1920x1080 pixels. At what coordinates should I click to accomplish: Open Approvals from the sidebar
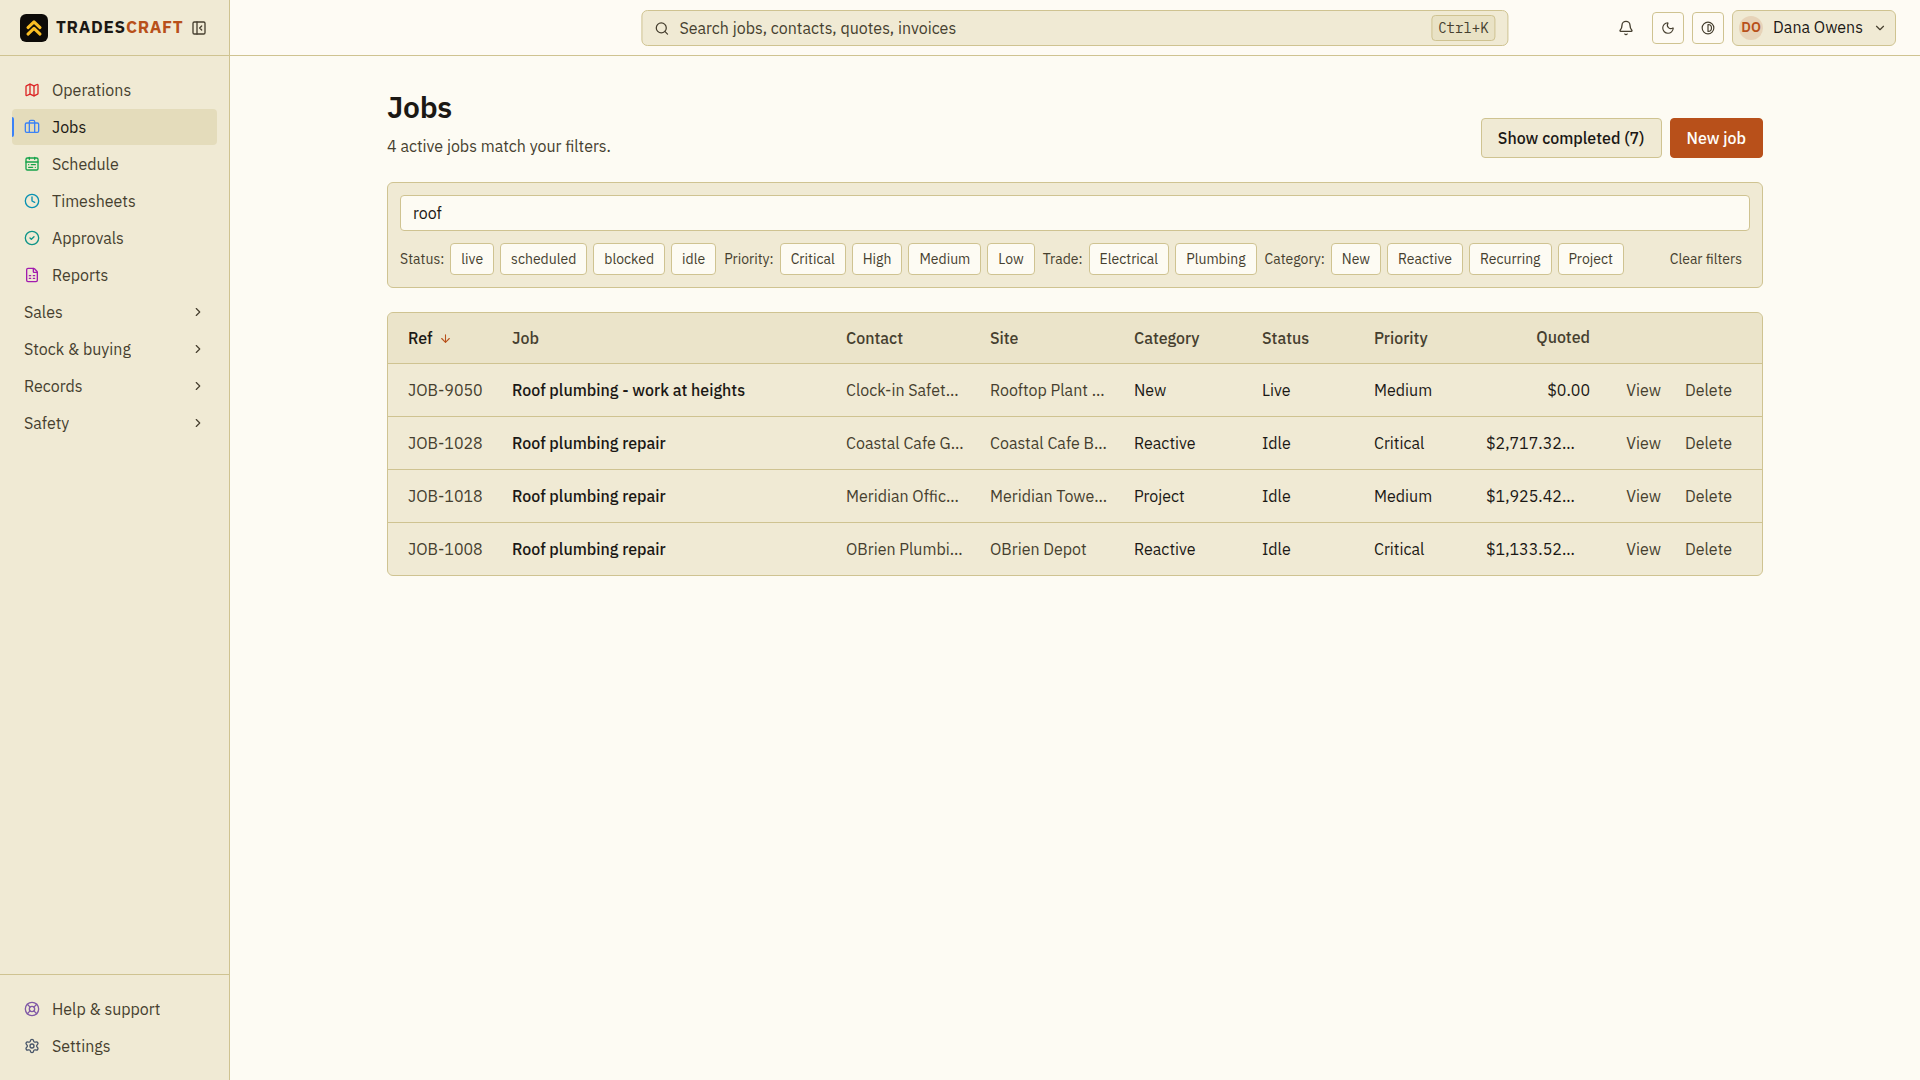click(x=114, y=238)
